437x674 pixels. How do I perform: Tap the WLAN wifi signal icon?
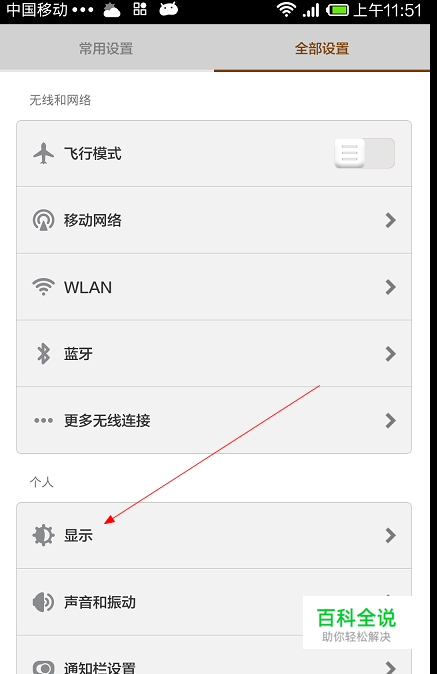click(43, 287)
